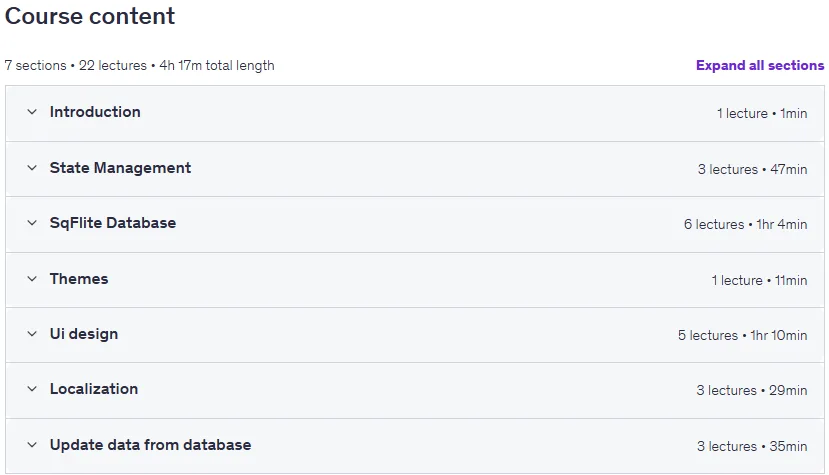Viewport: 829px width, 475px height.
Task: Open the Ui design chevron arrow
Action: pos(32,334)
